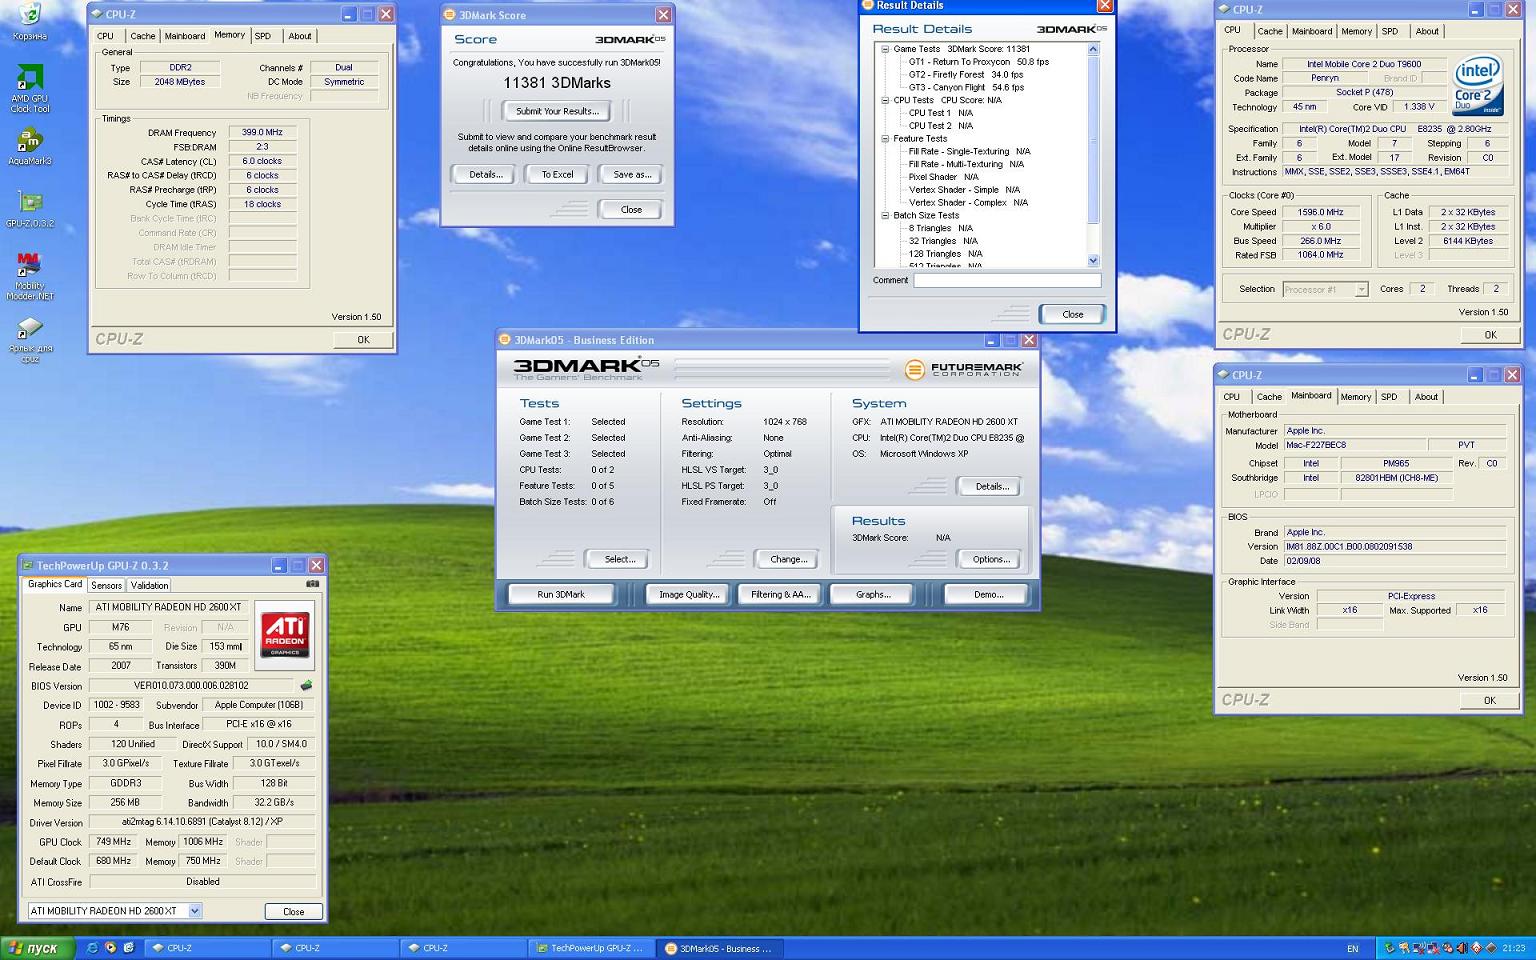Open the start (пуск) menu
Screen dimensions: 1536x960
click(x=35, y=948)
